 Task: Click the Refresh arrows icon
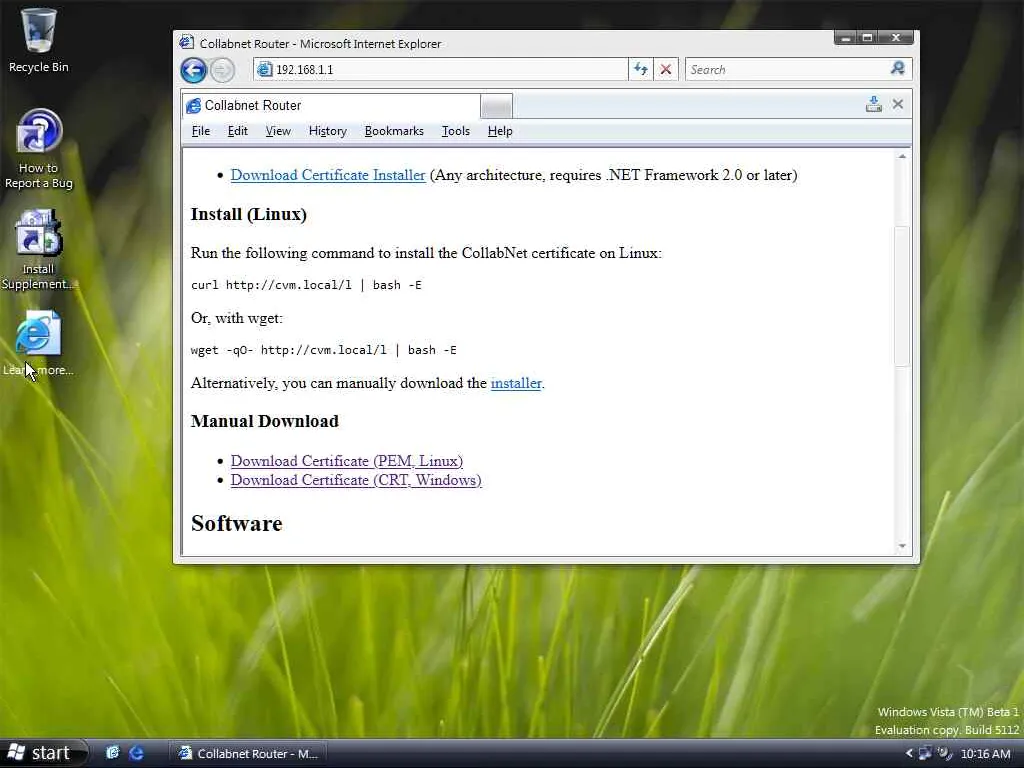click(x=641, y=69)
